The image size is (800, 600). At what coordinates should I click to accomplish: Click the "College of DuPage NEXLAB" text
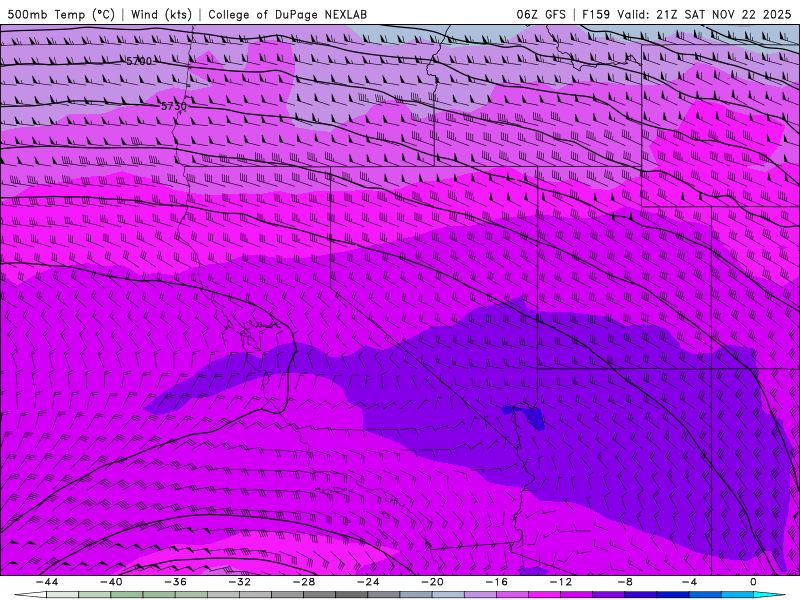287,14
